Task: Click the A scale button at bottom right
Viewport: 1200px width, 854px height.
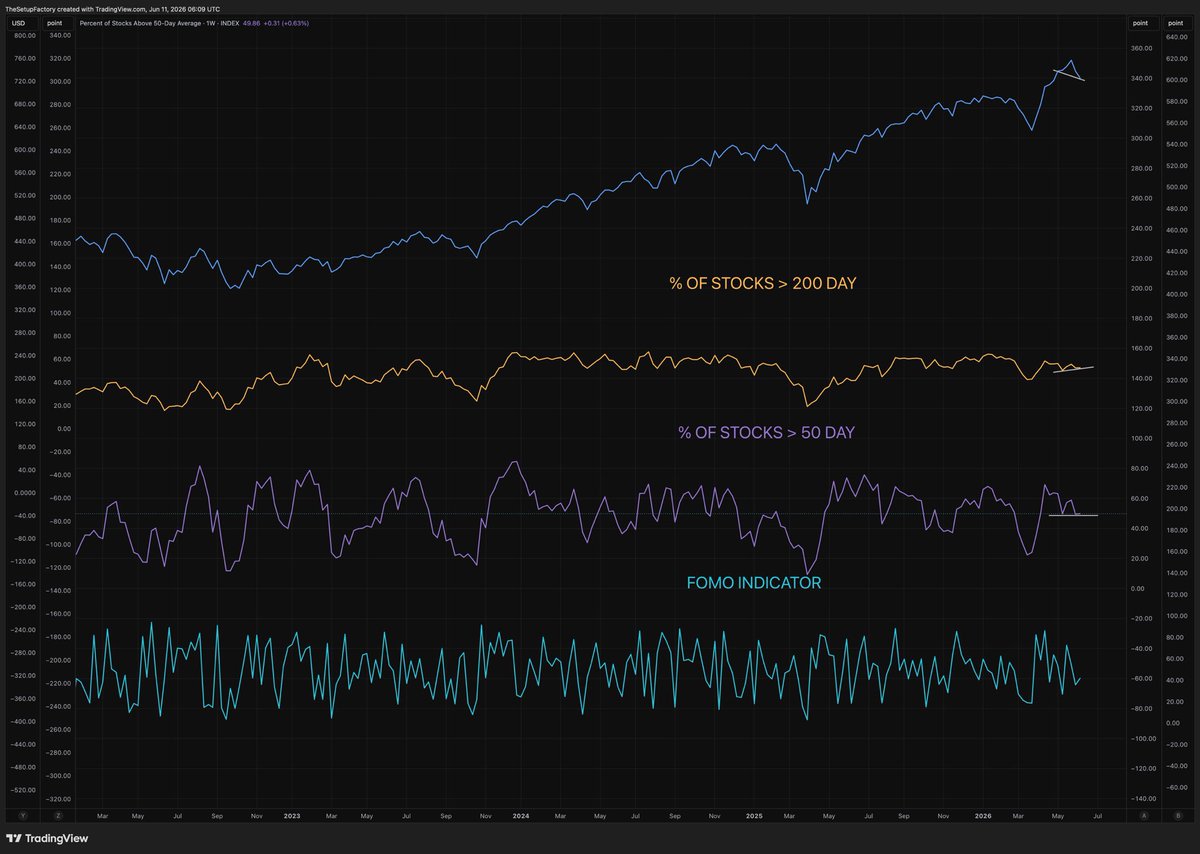Action: click(1142, 816)
